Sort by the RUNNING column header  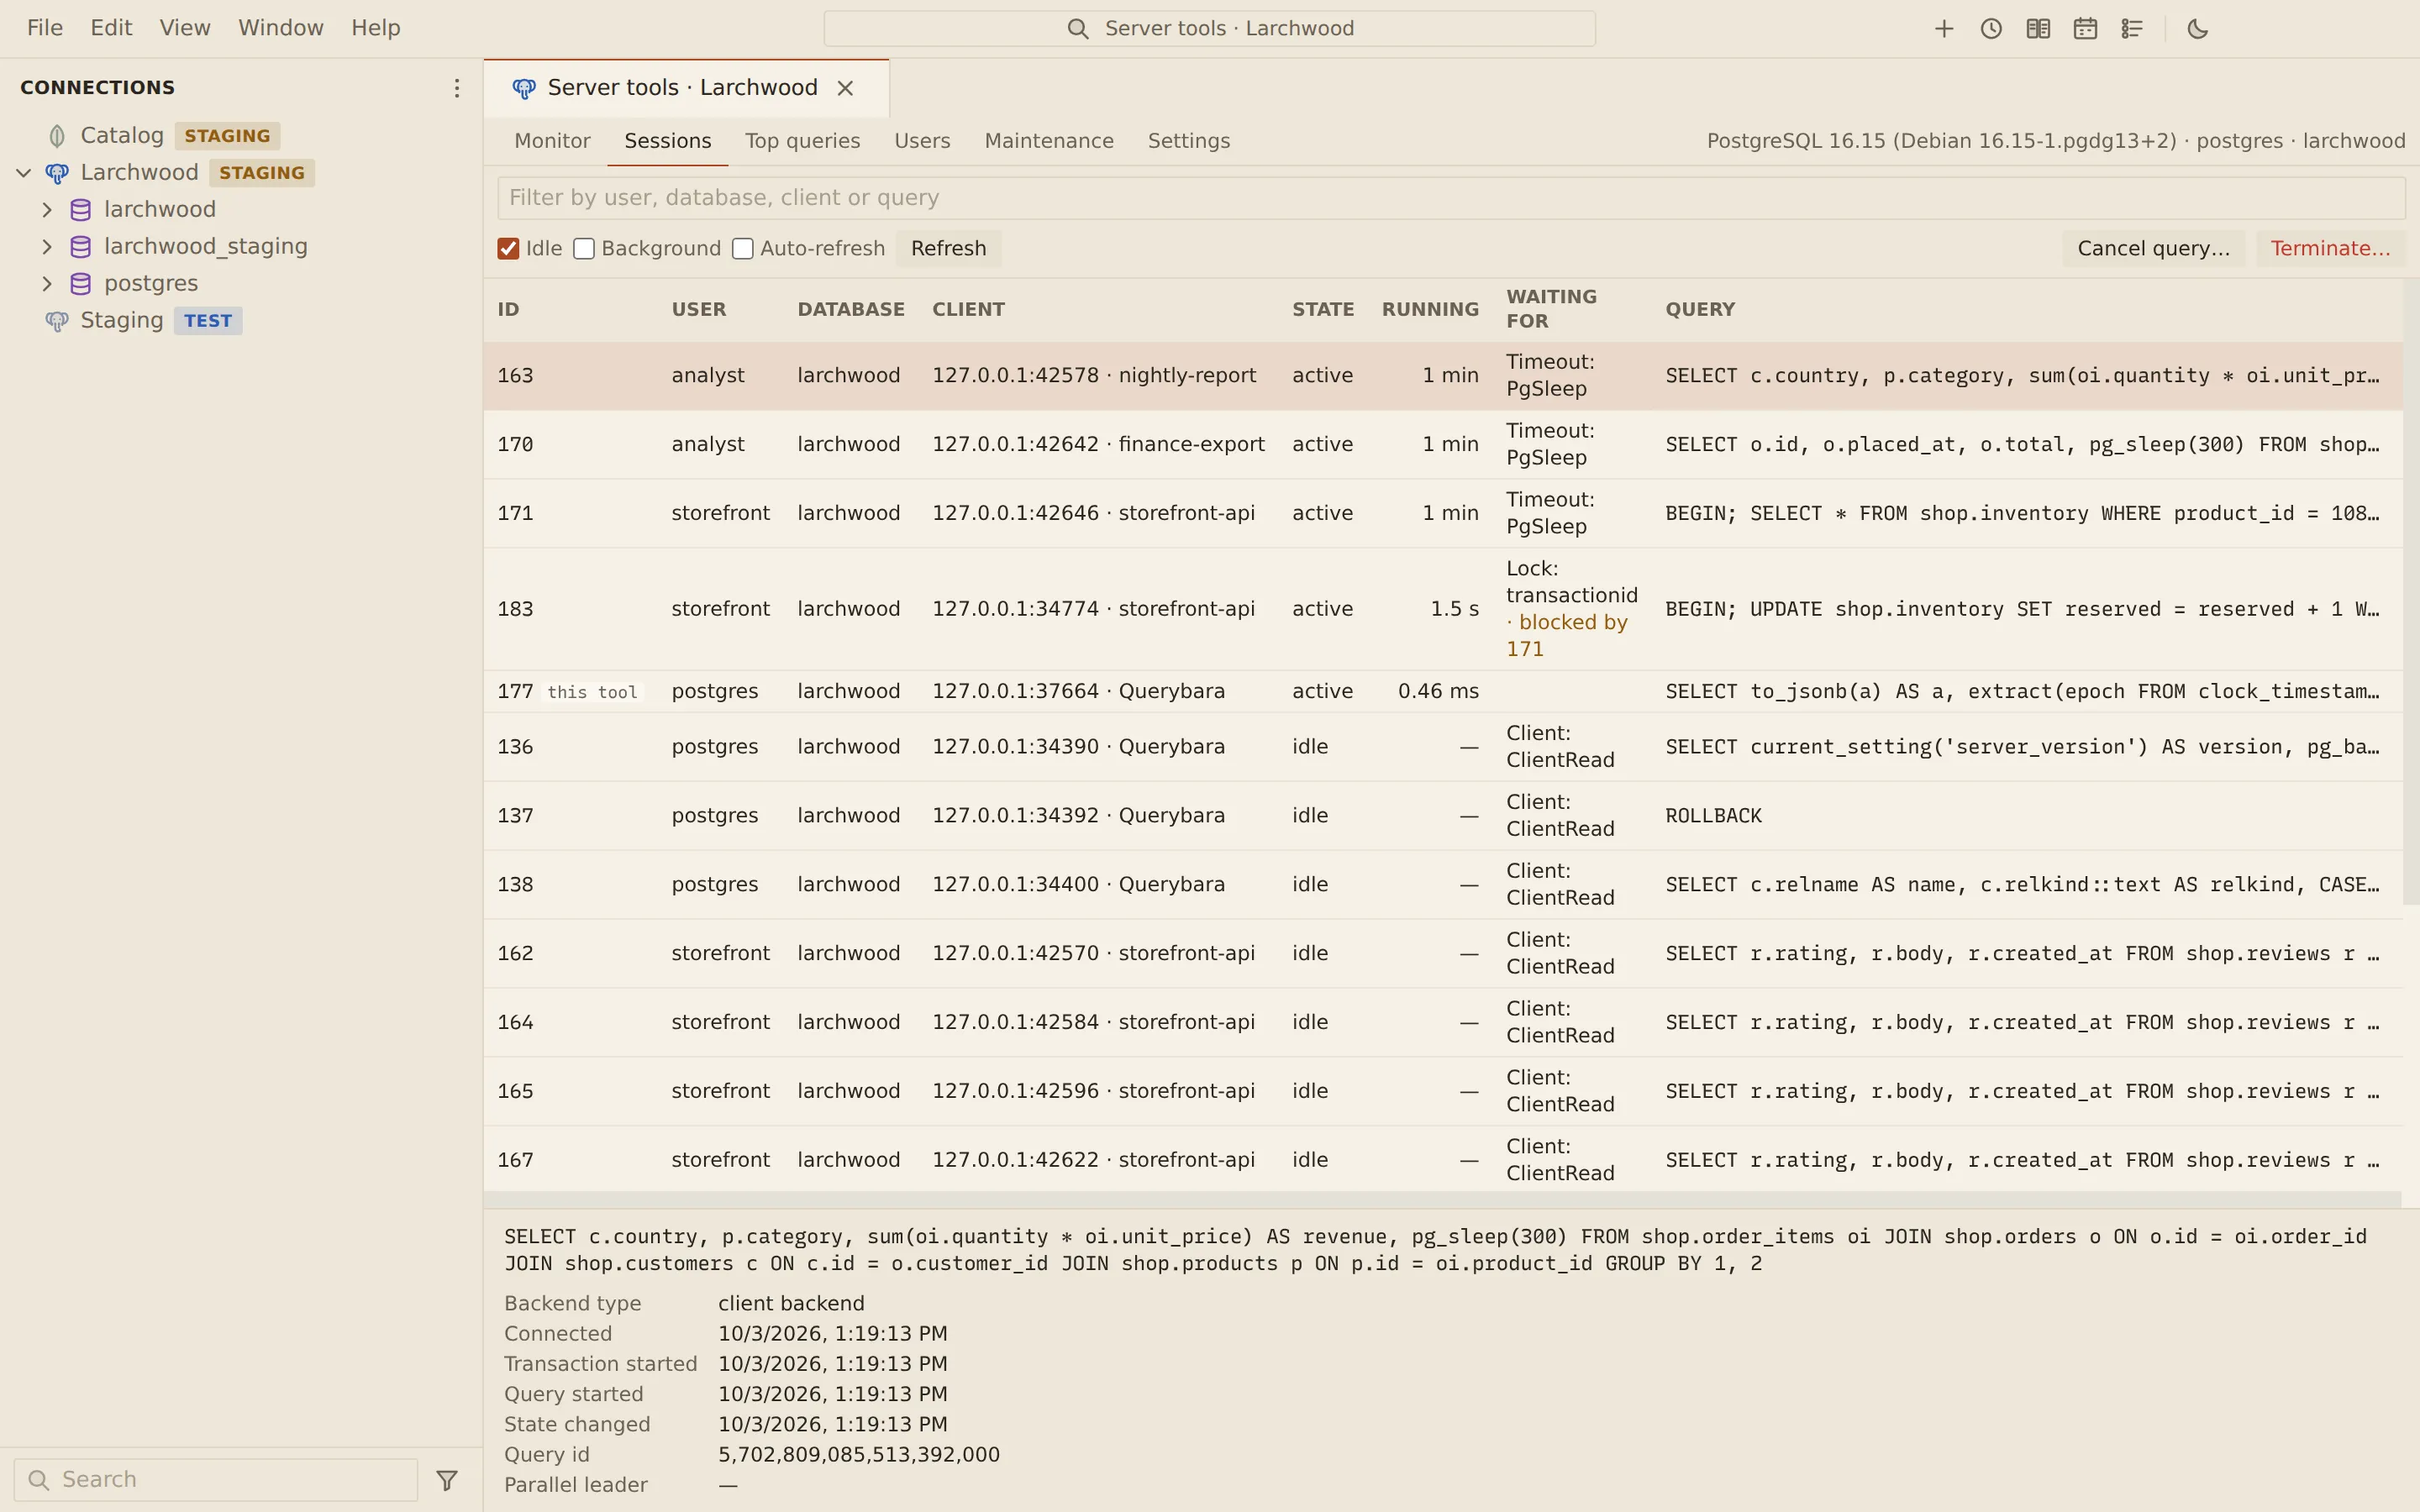coord(1430,310)
